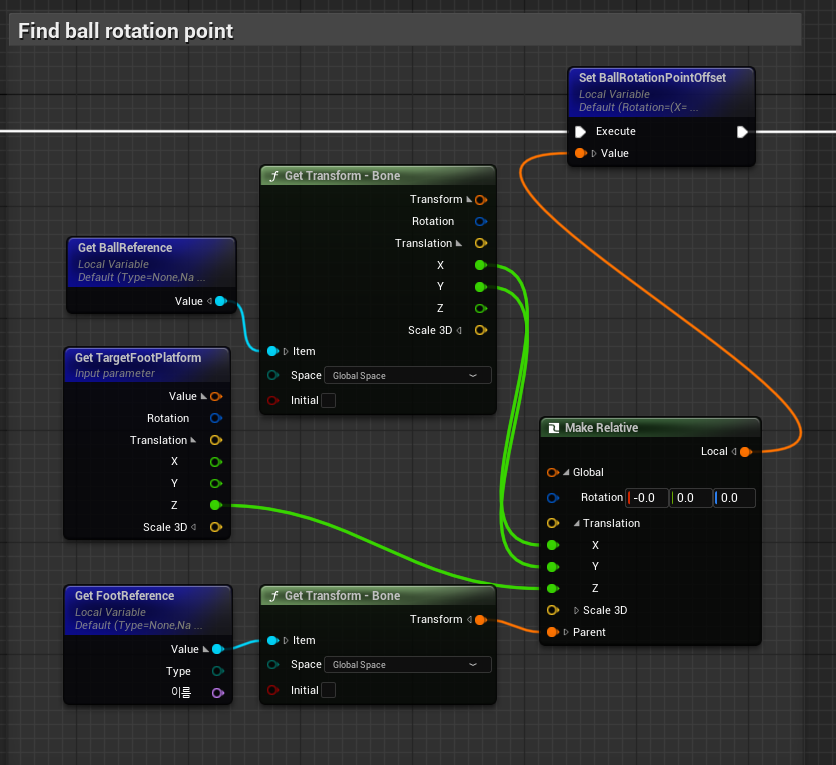Open Space dropdown in the lower Get Transform node
Screen dimensions: 836x765
pyautogui.click(x=407, y=665)
